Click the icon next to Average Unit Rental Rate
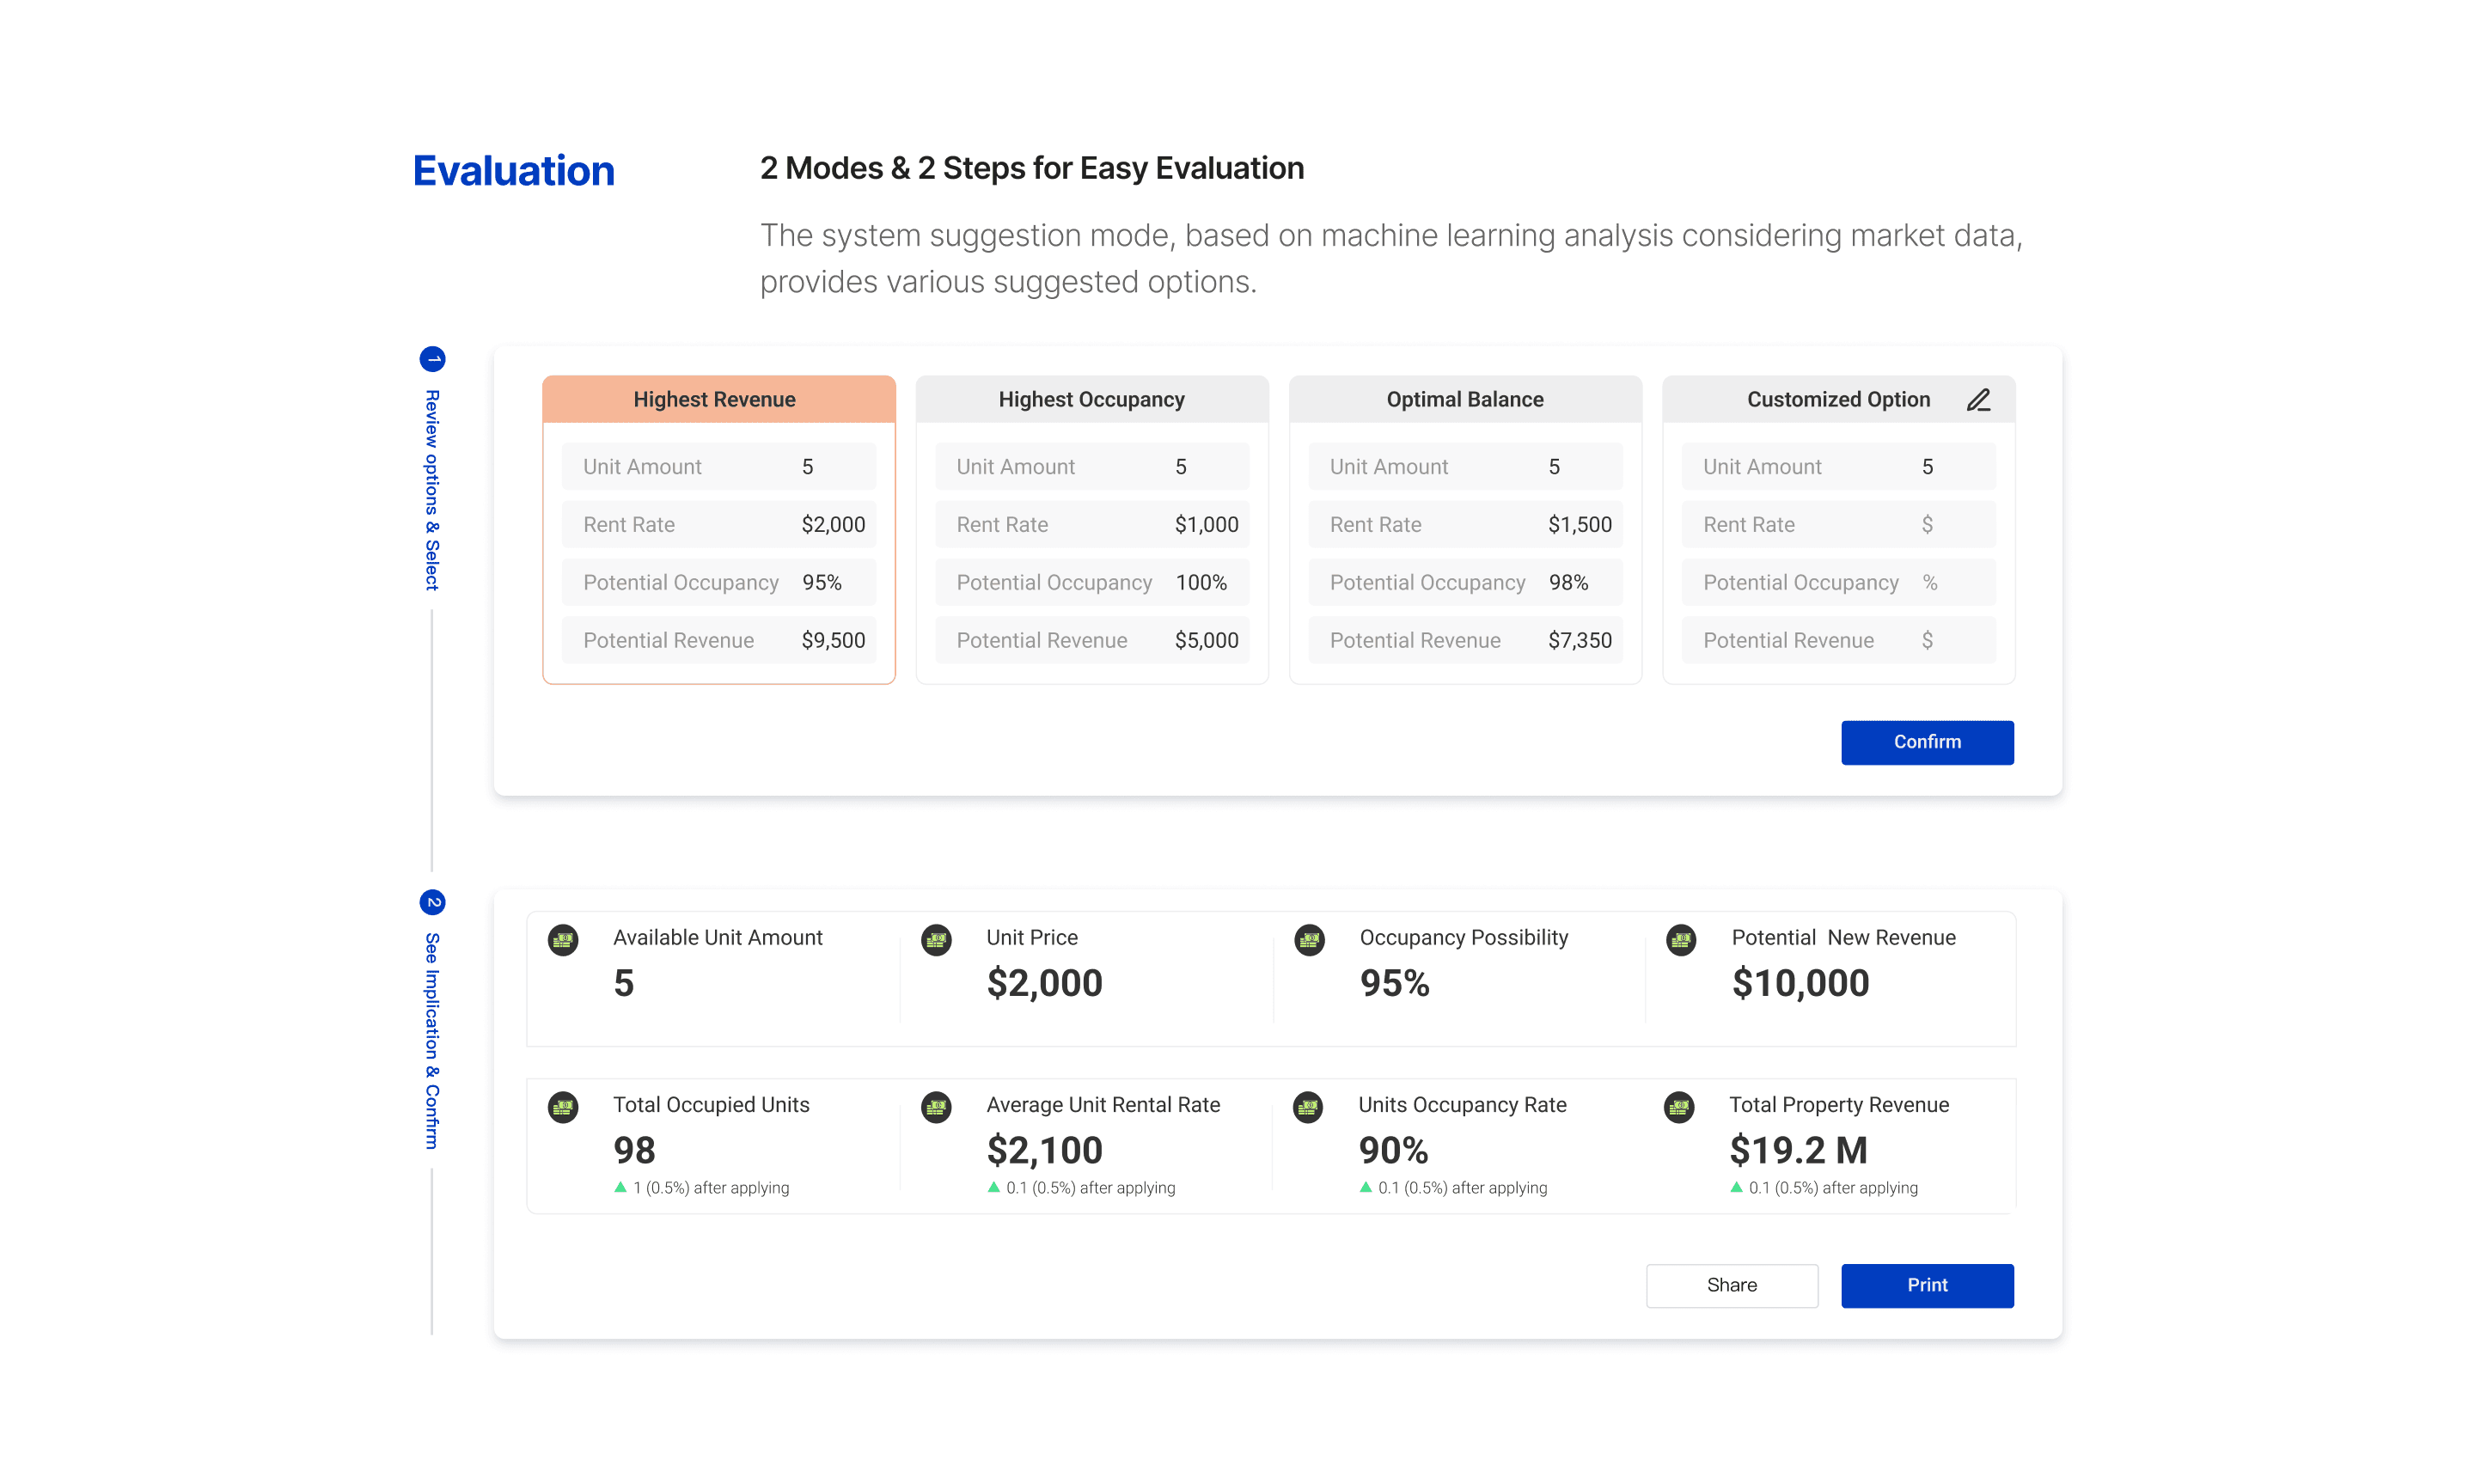2475x1484 pixels. [x=936, y=1107]
